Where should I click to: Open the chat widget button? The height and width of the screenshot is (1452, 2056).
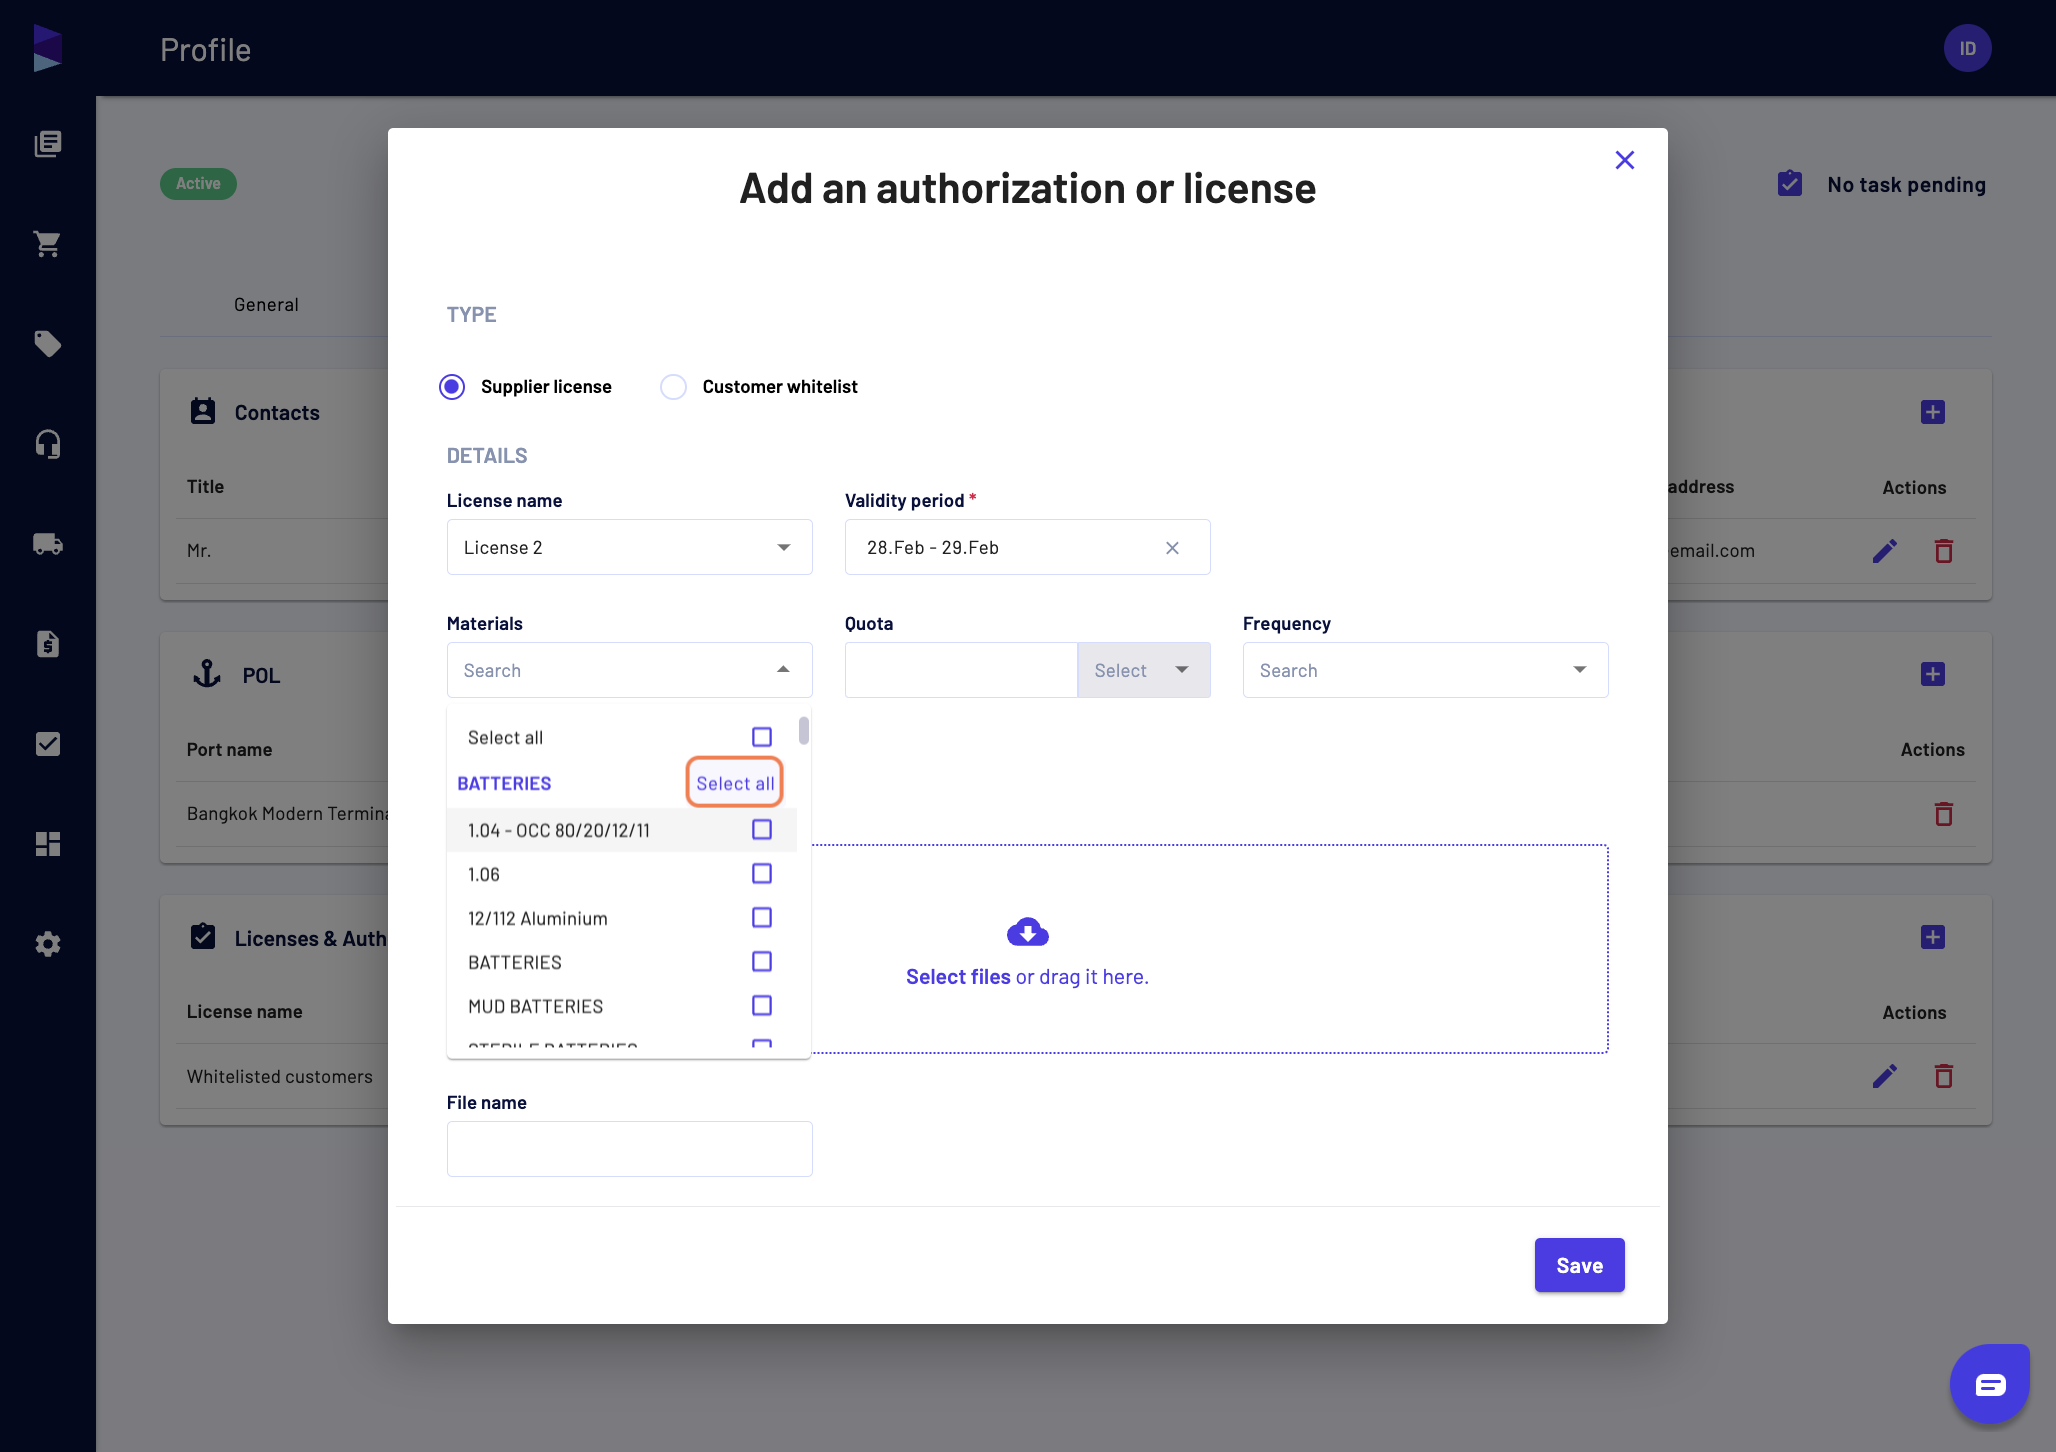pyautogui.click(x=1989, y=1384)
